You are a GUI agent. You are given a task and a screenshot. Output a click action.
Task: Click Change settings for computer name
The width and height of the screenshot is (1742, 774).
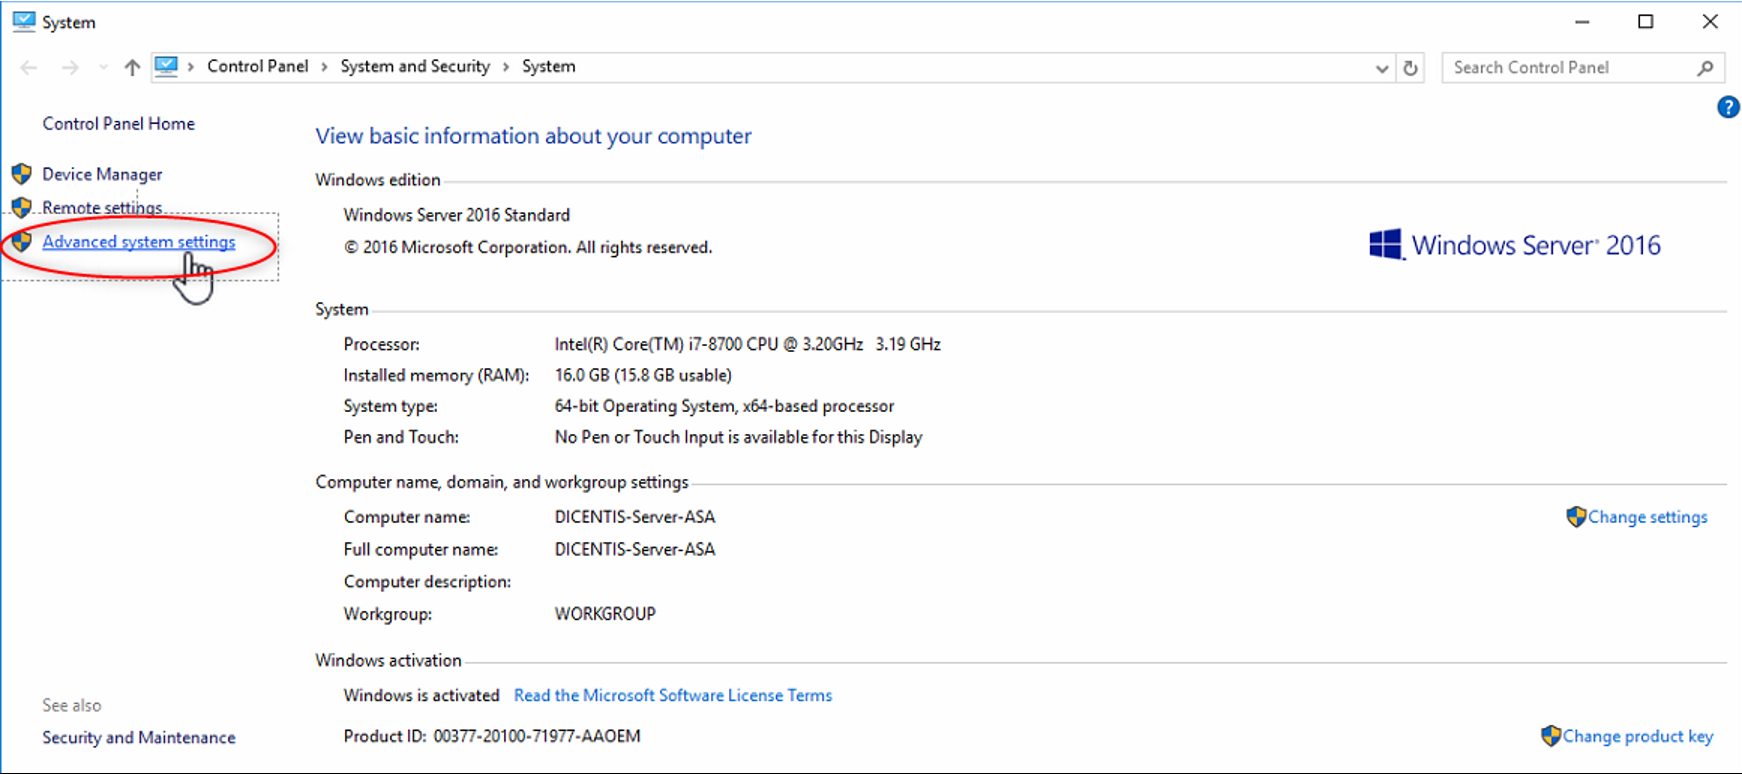[1647, 517]
